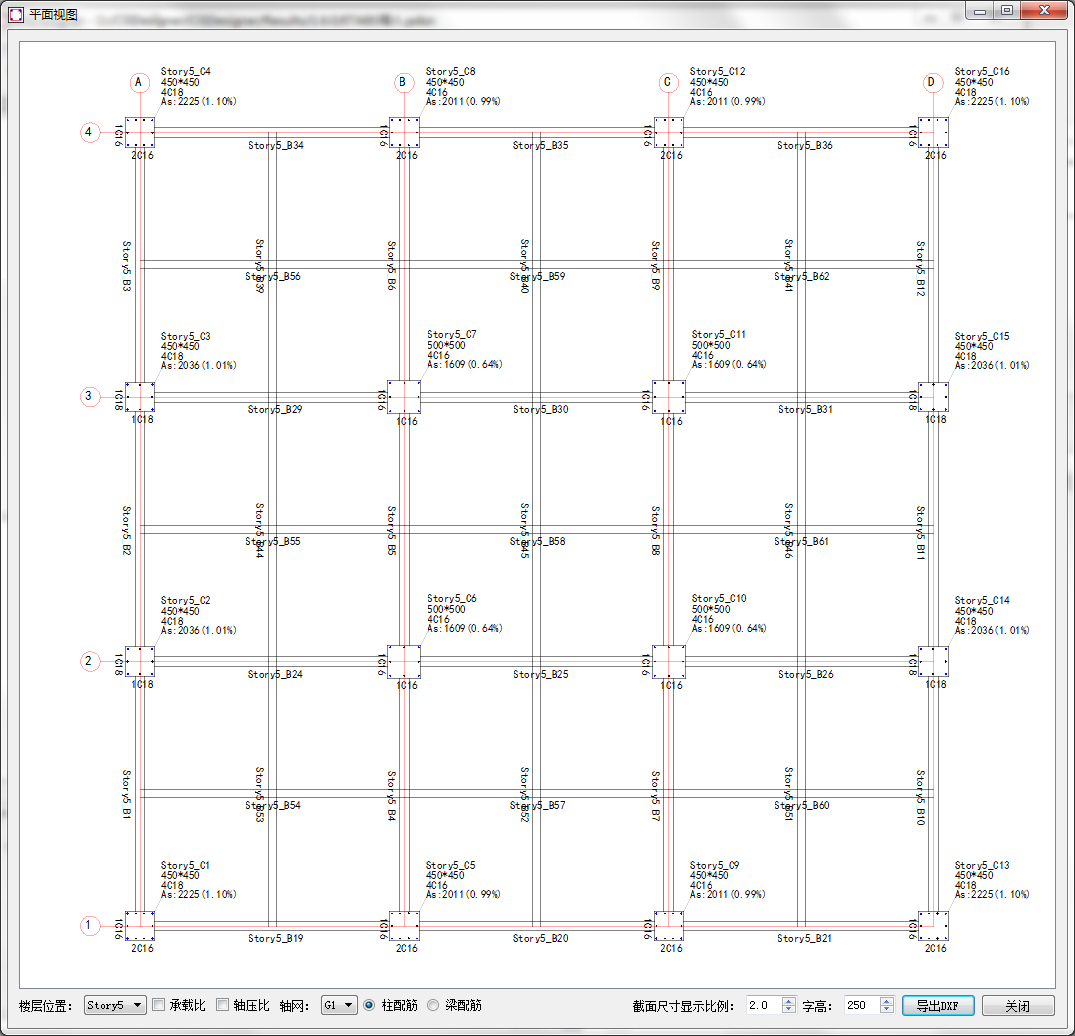1075x1036 pixels.
Task: Open the Story5 floor position dropdown
Action: tap(115, 1005)
